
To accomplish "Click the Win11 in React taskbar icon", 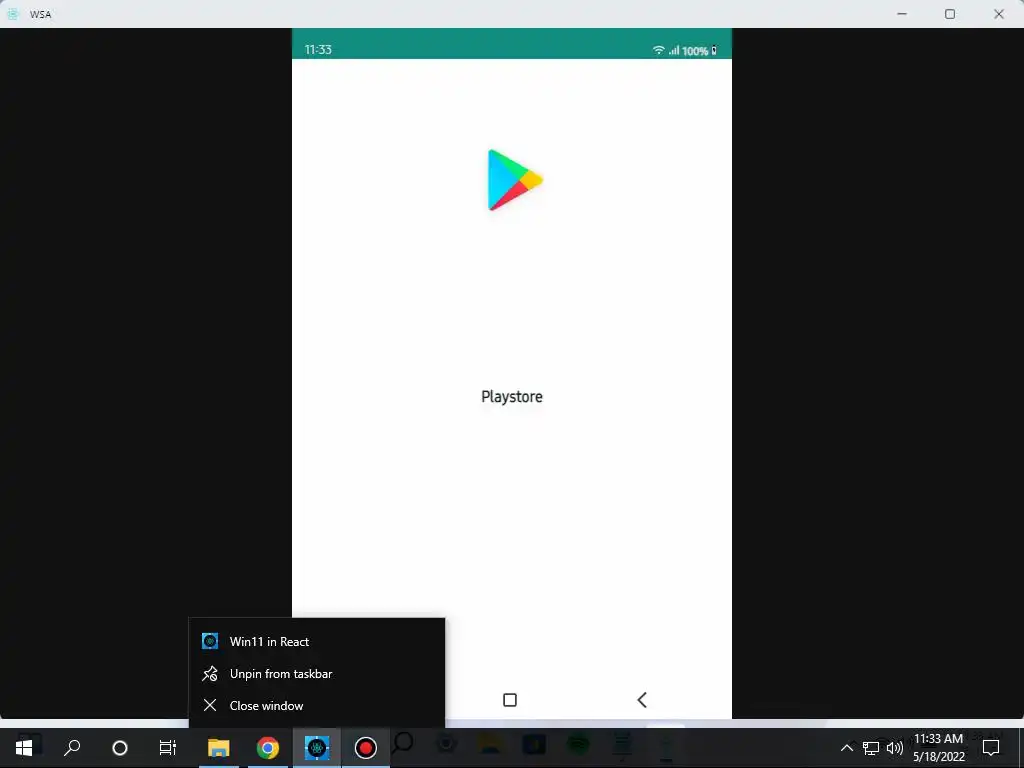I will pos(317,748).
